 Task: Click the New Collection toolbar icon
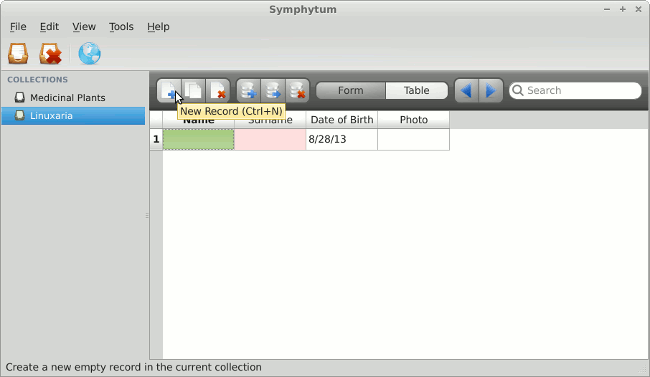[18, 54]
